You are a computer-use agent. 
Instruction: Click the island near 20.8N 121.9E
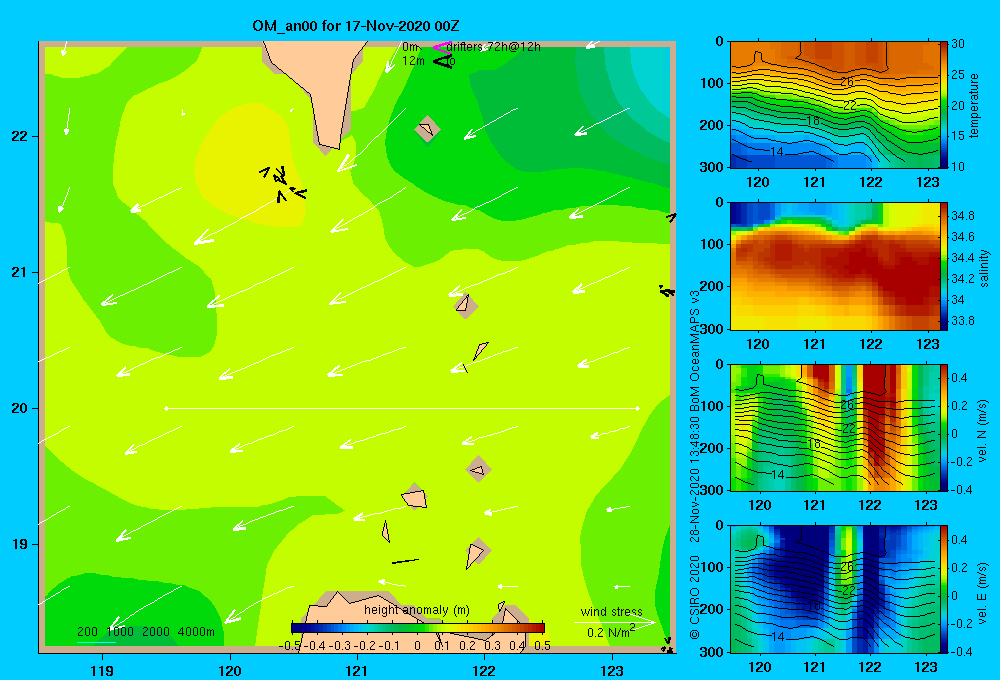tap(465, 304)
